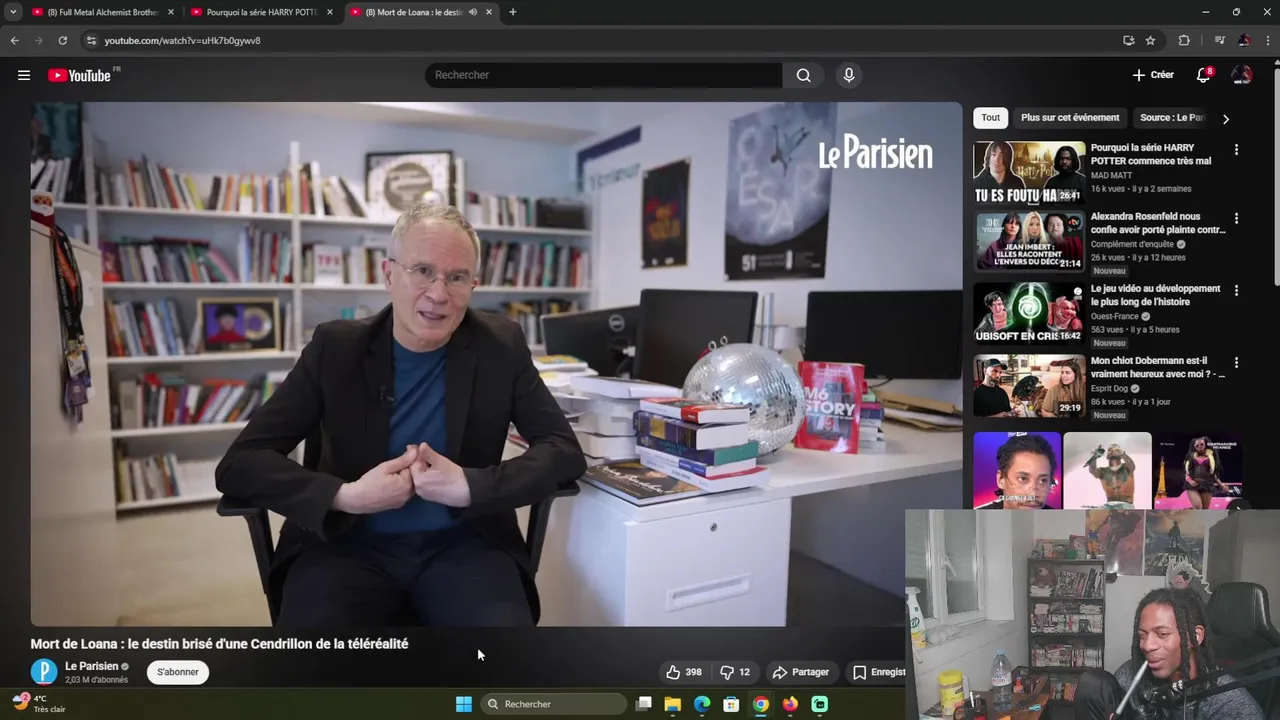
Task: Click the address bar URL
Action: click(x=182, y=40)
